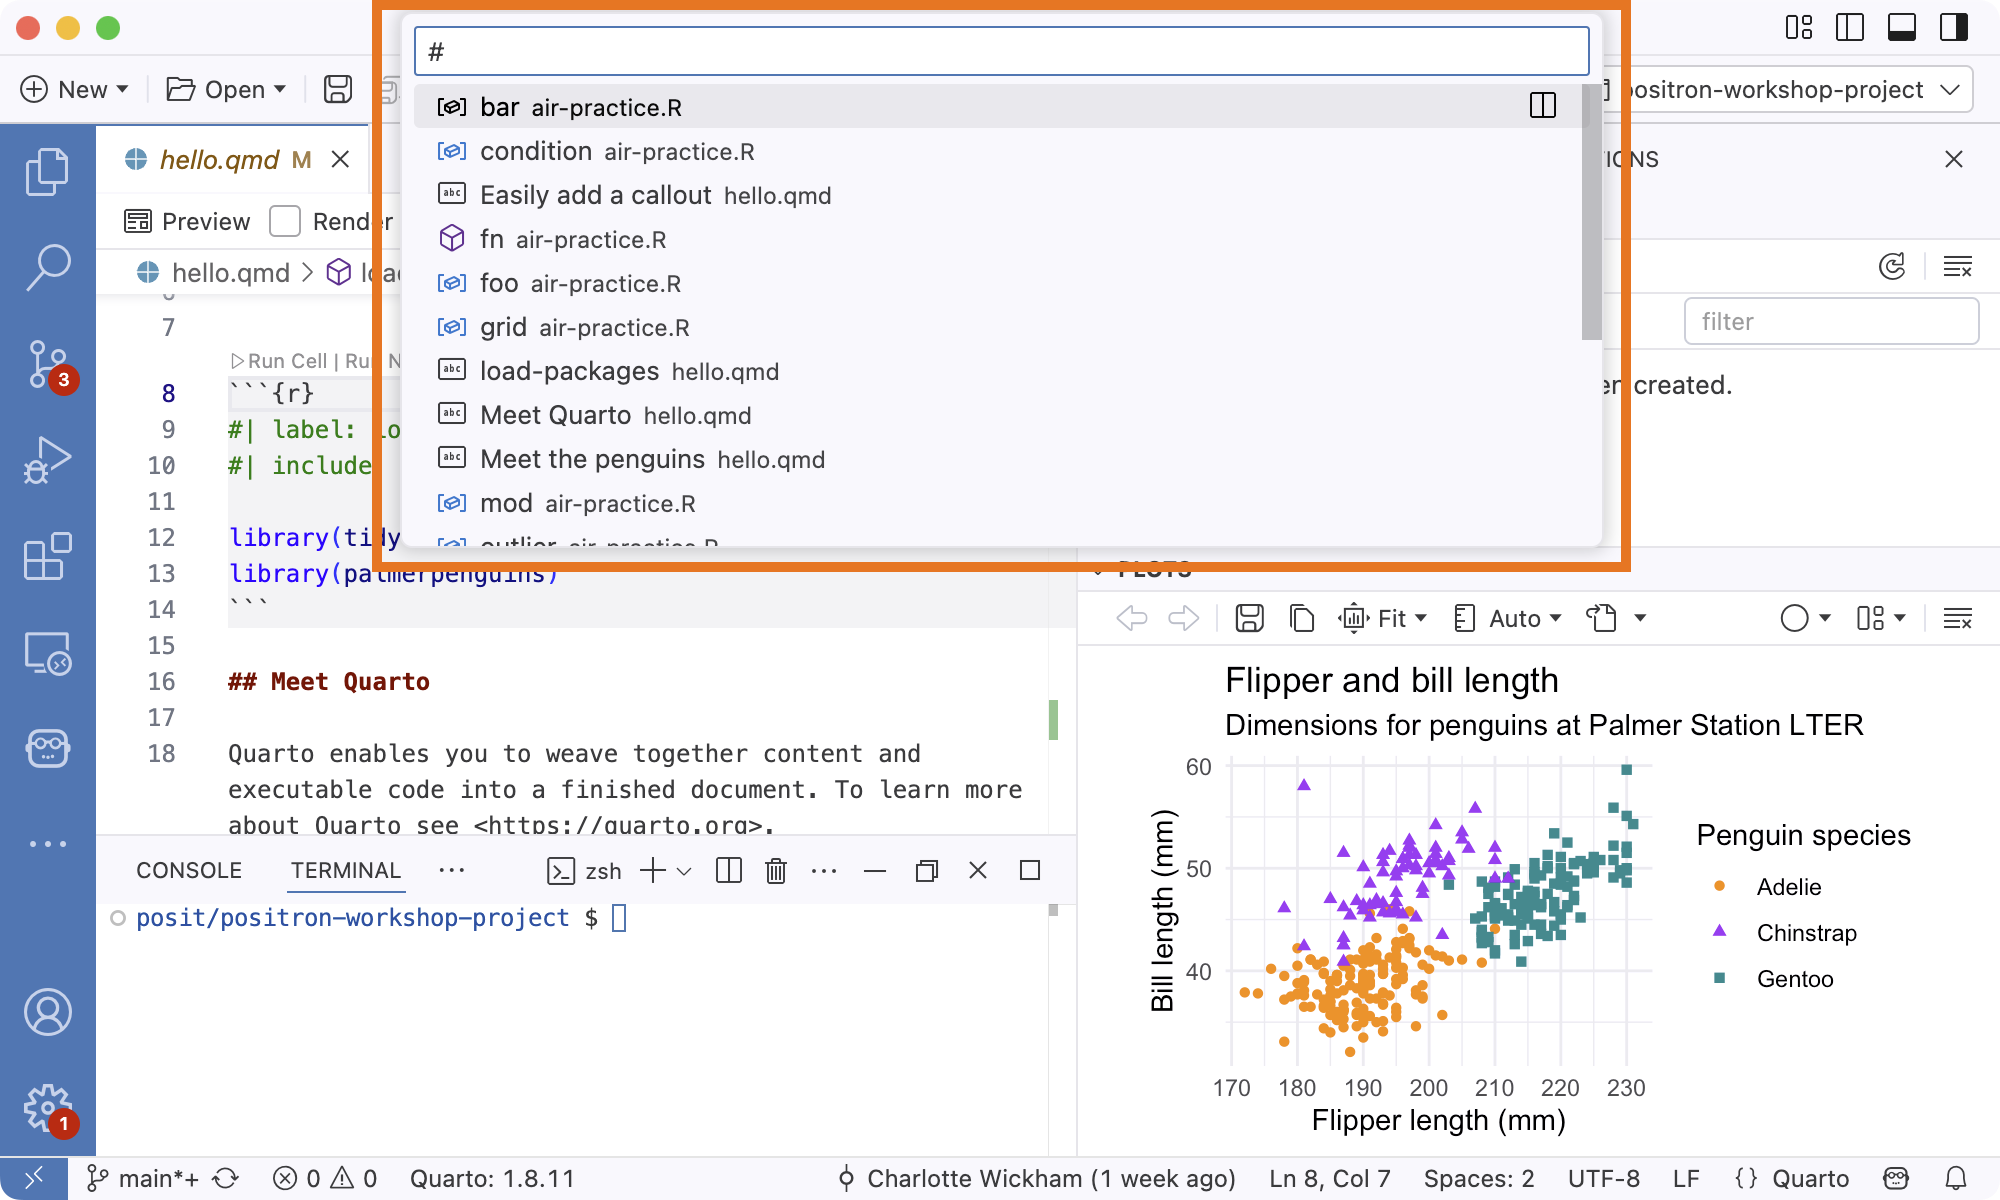Screen dimensions: 2000x1200
Task: Click the sync changes icon in status bar
Action: click(226, 1178)
